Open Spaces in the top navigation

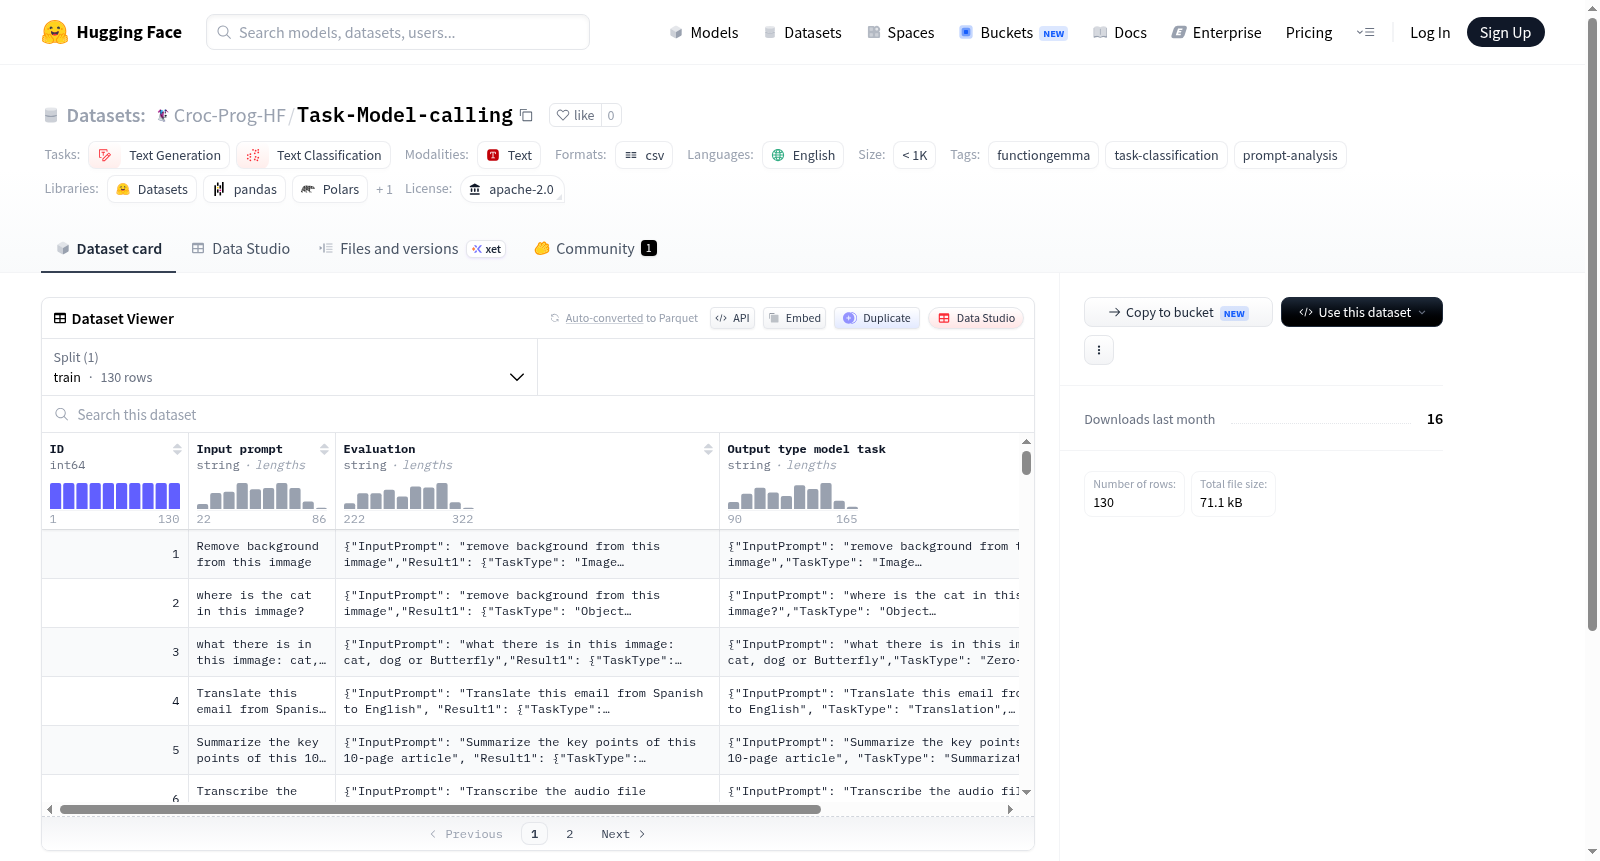(901, 32)
